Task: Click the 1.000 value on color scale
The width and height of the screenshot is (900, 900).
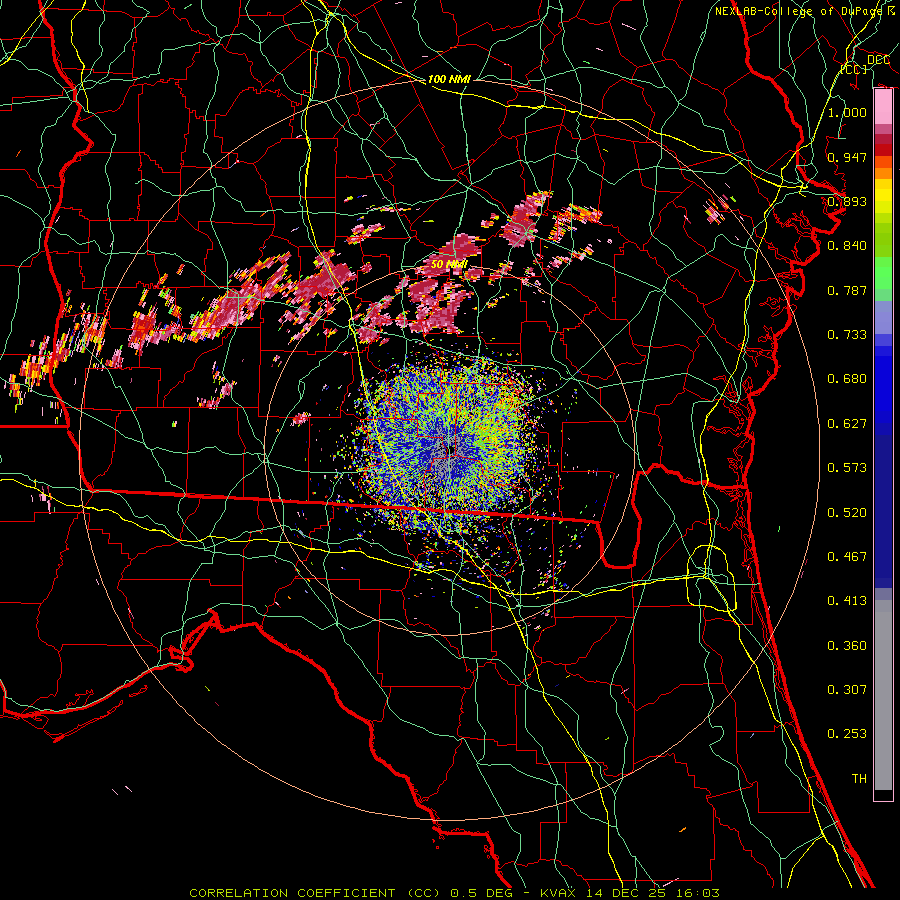Action: coord(847,112)
